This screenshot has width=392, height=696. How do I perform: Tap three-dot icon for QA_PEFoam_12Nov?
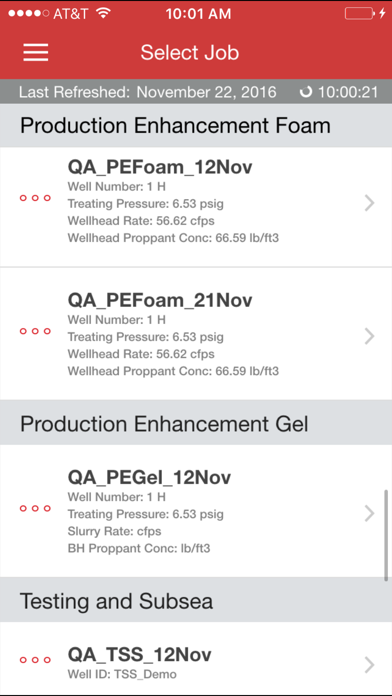[35, 198]
